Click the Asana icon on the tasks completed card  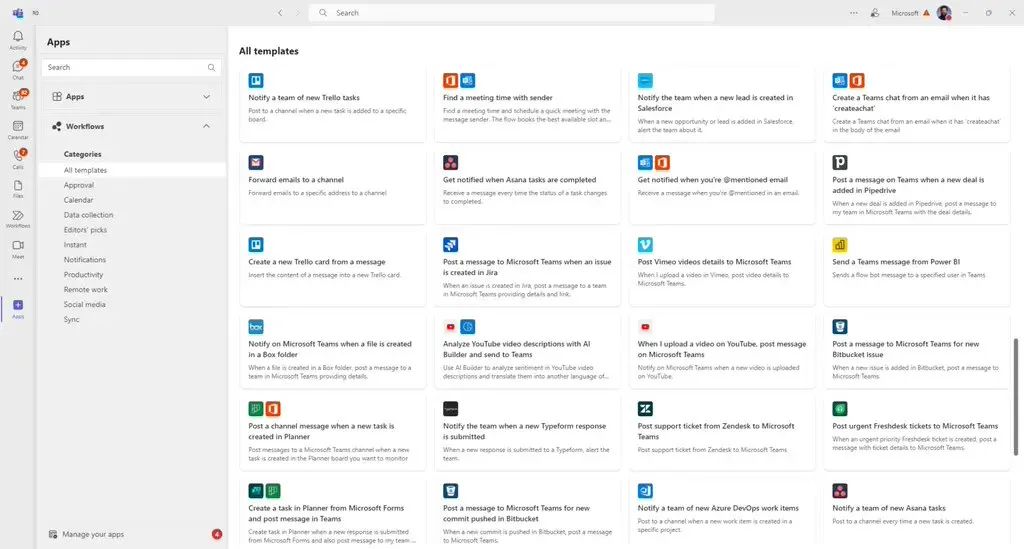(x=451, y=163)
